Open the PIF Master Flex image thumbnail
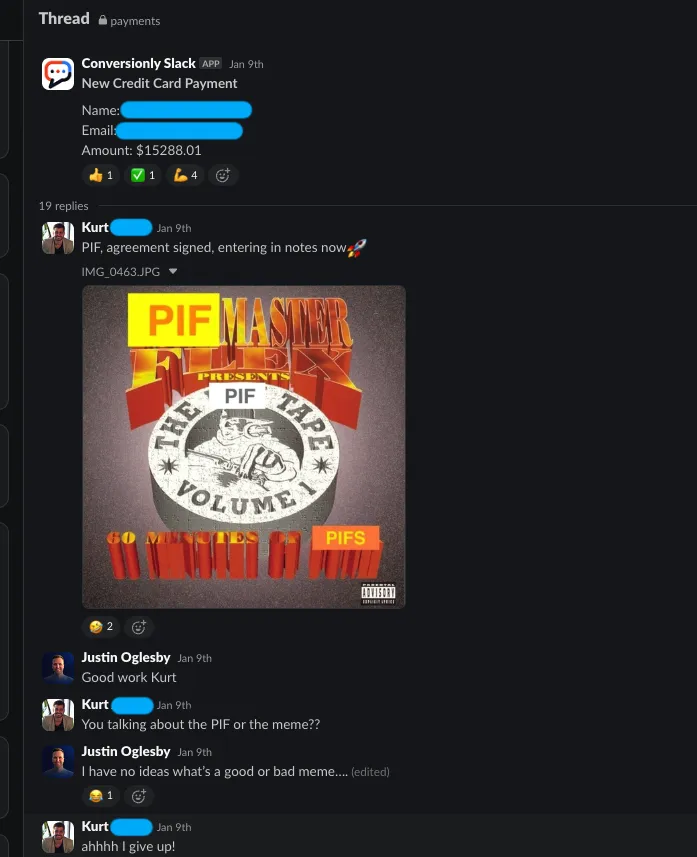Screen dimensions: 697x857 click(244, 447)
